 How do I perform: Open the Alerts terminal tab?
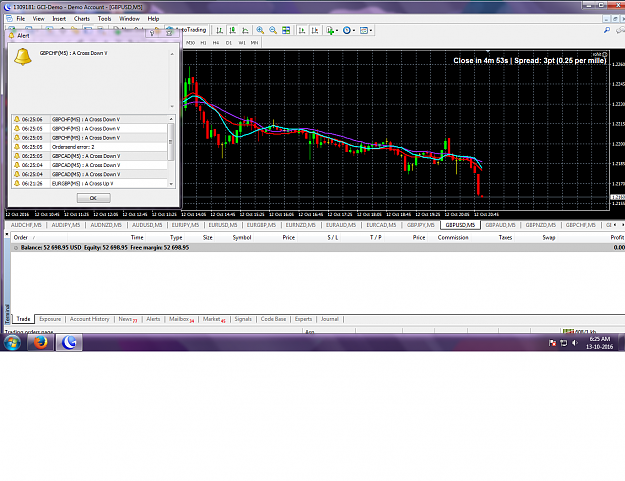click(x=153, y=319)
